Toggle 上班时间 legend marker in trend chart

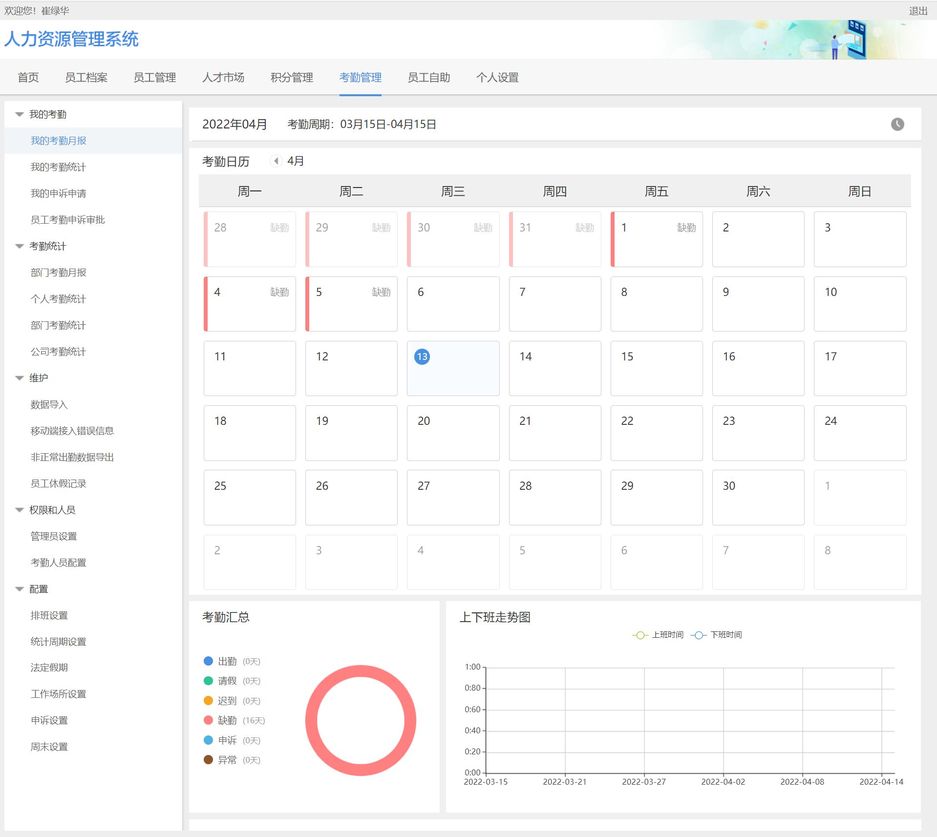point(641,635)
